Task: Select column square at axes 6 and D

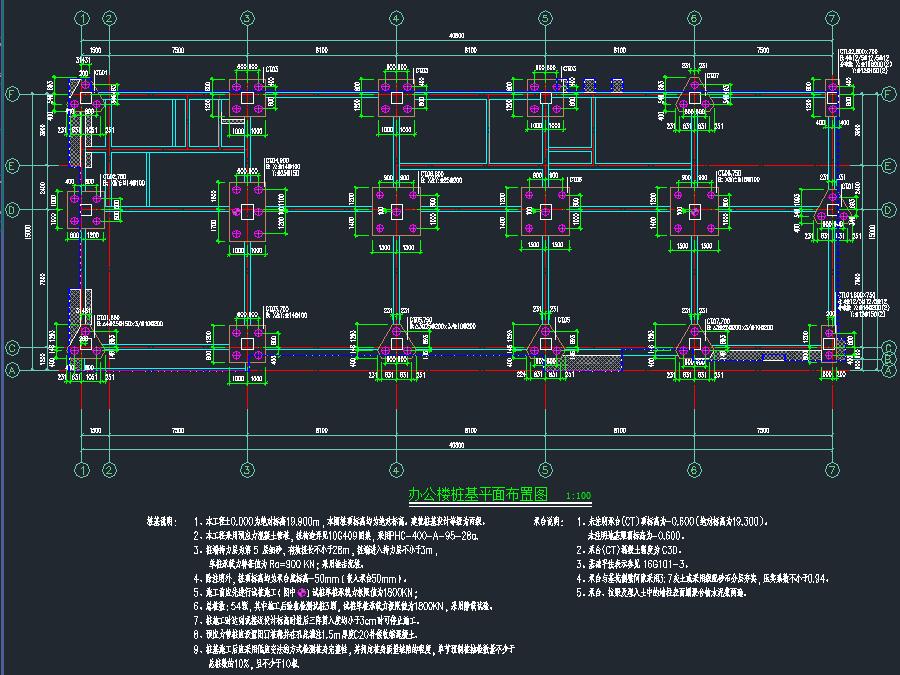Action: pos(695,212)
